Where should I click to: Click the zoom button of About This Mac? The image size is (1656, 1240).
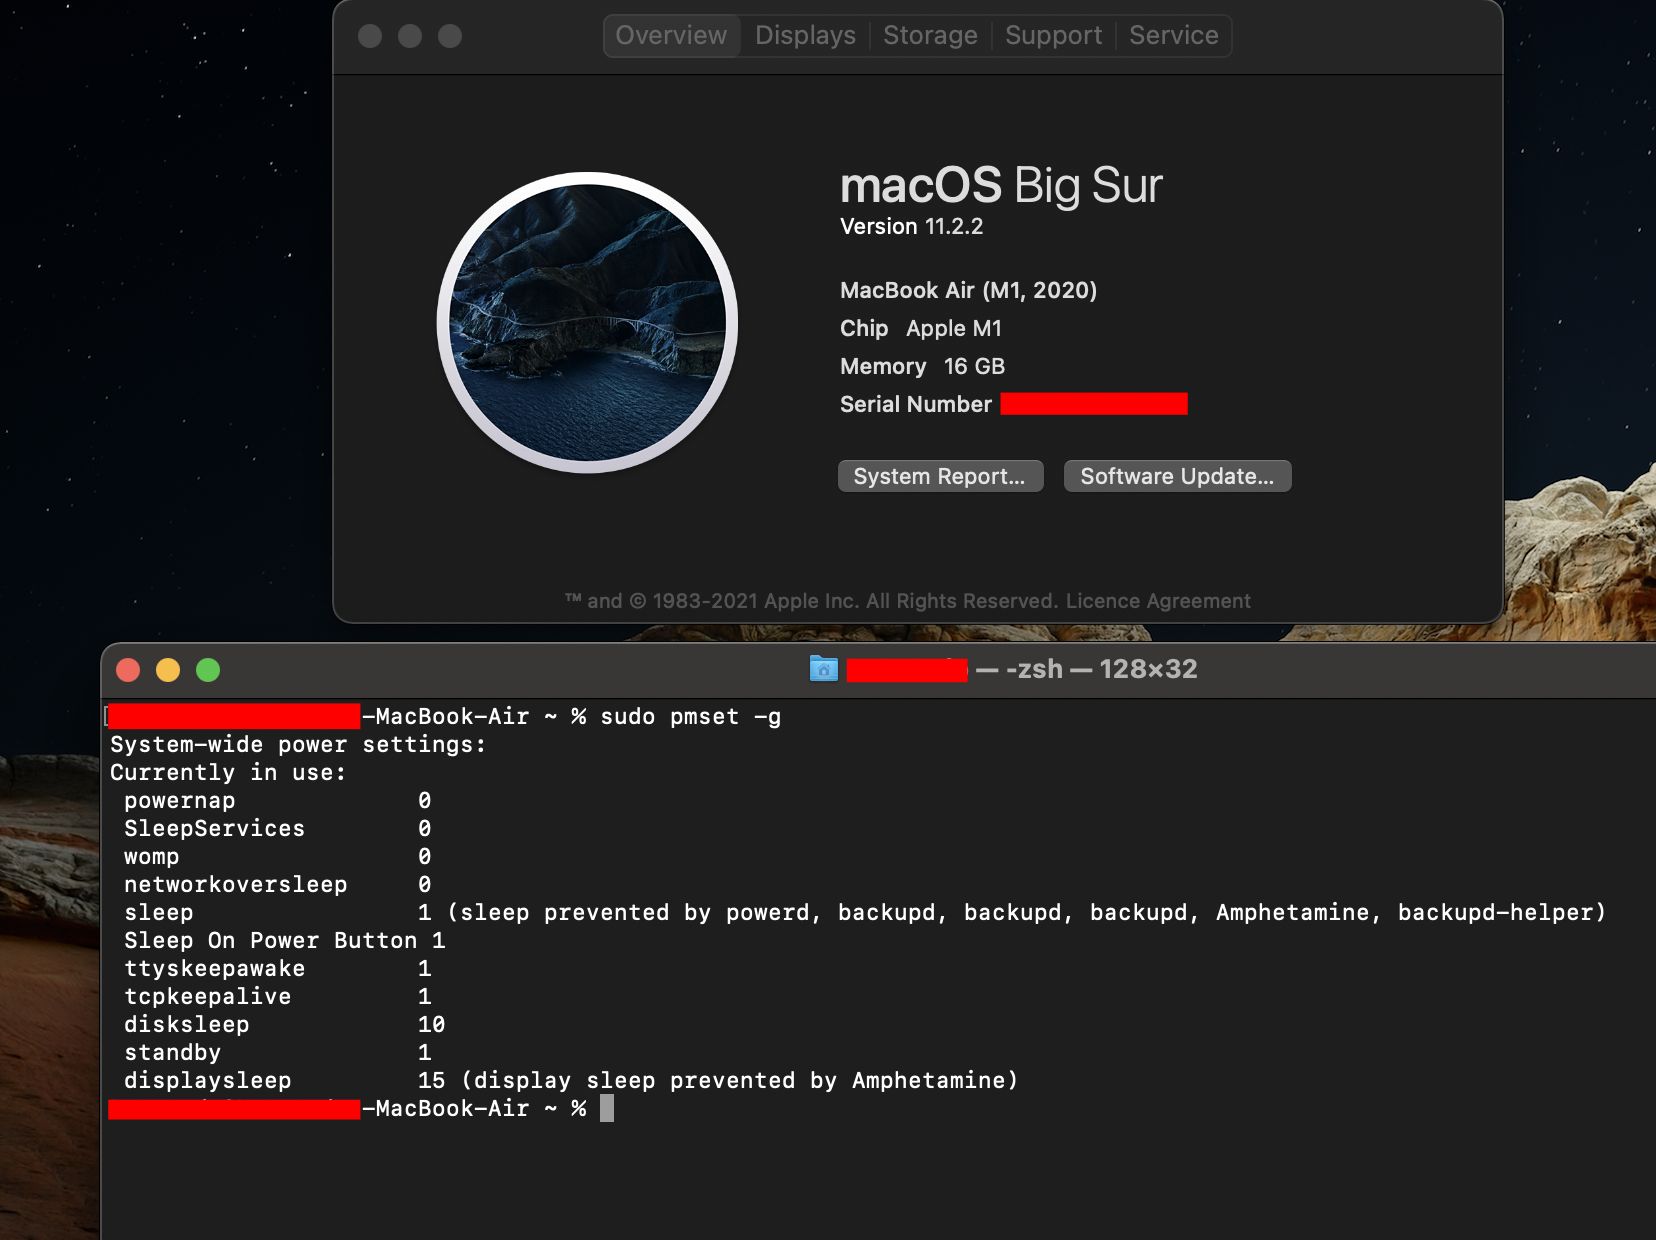click(450, 36)
